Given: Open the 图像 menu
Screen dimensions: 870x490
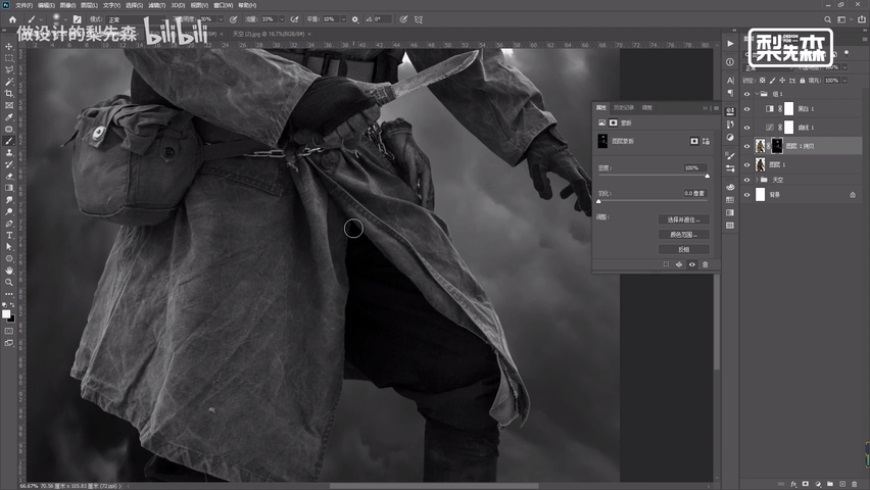Looking at the screenshot, I should 68,5.
